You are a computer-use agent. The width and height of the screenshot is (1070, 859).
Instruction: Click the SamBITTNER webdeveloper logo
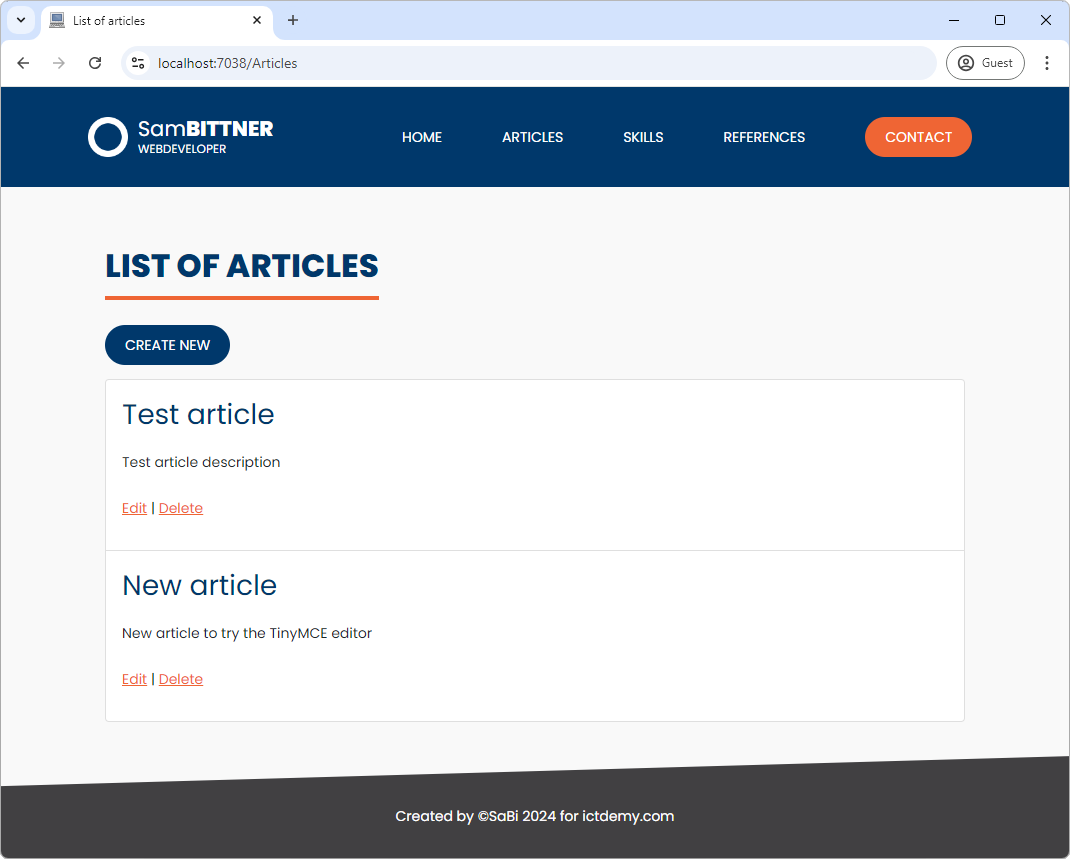[180, 136]
